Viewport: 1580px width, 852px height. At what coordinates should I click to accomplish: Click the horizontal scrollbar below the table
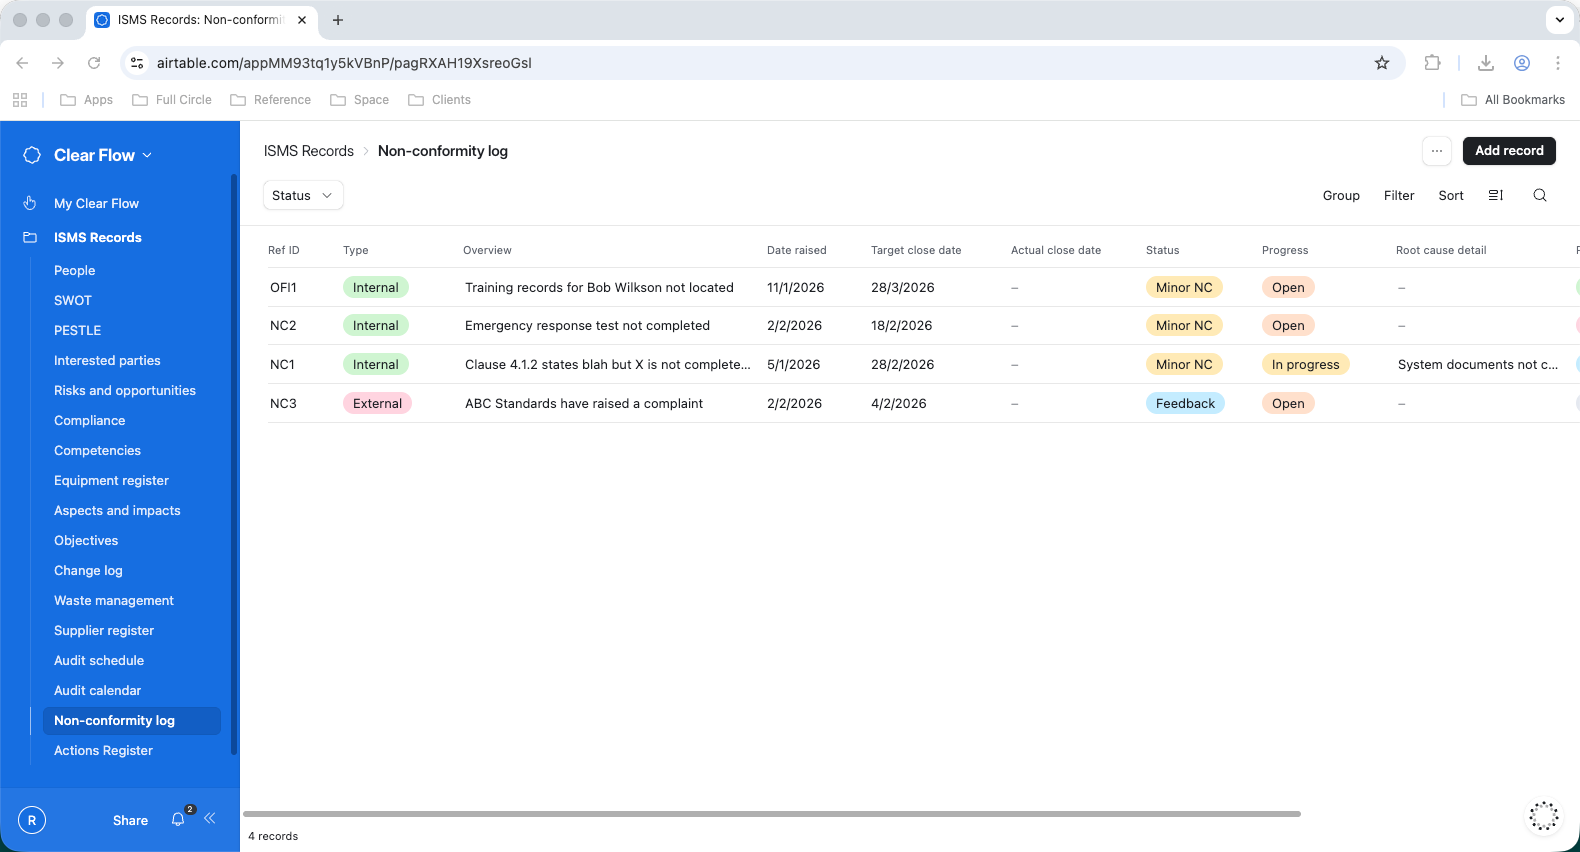pyautogui.click(x=771, y=814)
